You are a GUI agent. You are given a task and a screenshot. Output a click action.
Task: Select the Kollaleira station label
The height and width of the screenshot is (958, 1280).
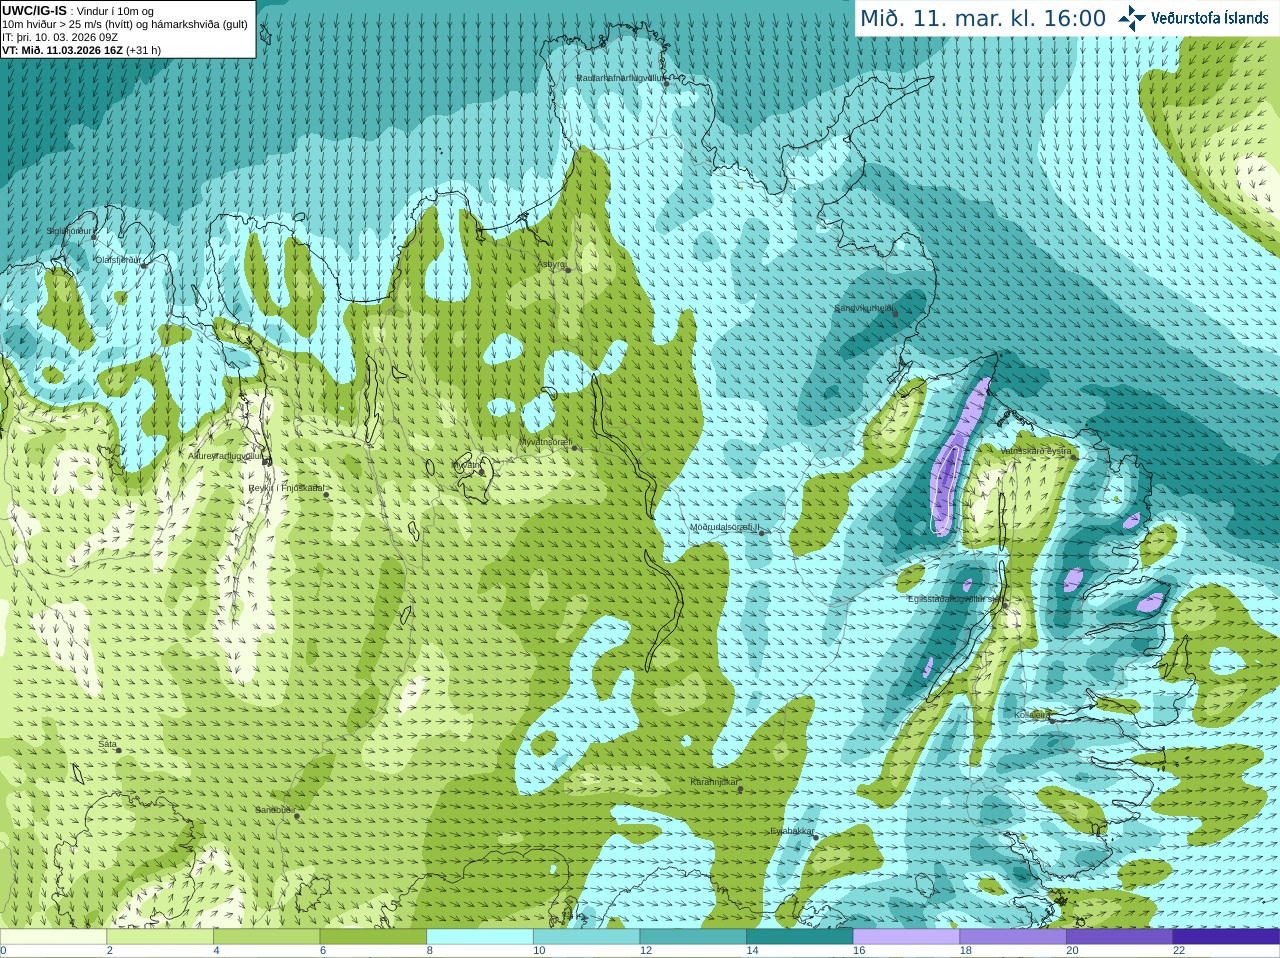1032,715
